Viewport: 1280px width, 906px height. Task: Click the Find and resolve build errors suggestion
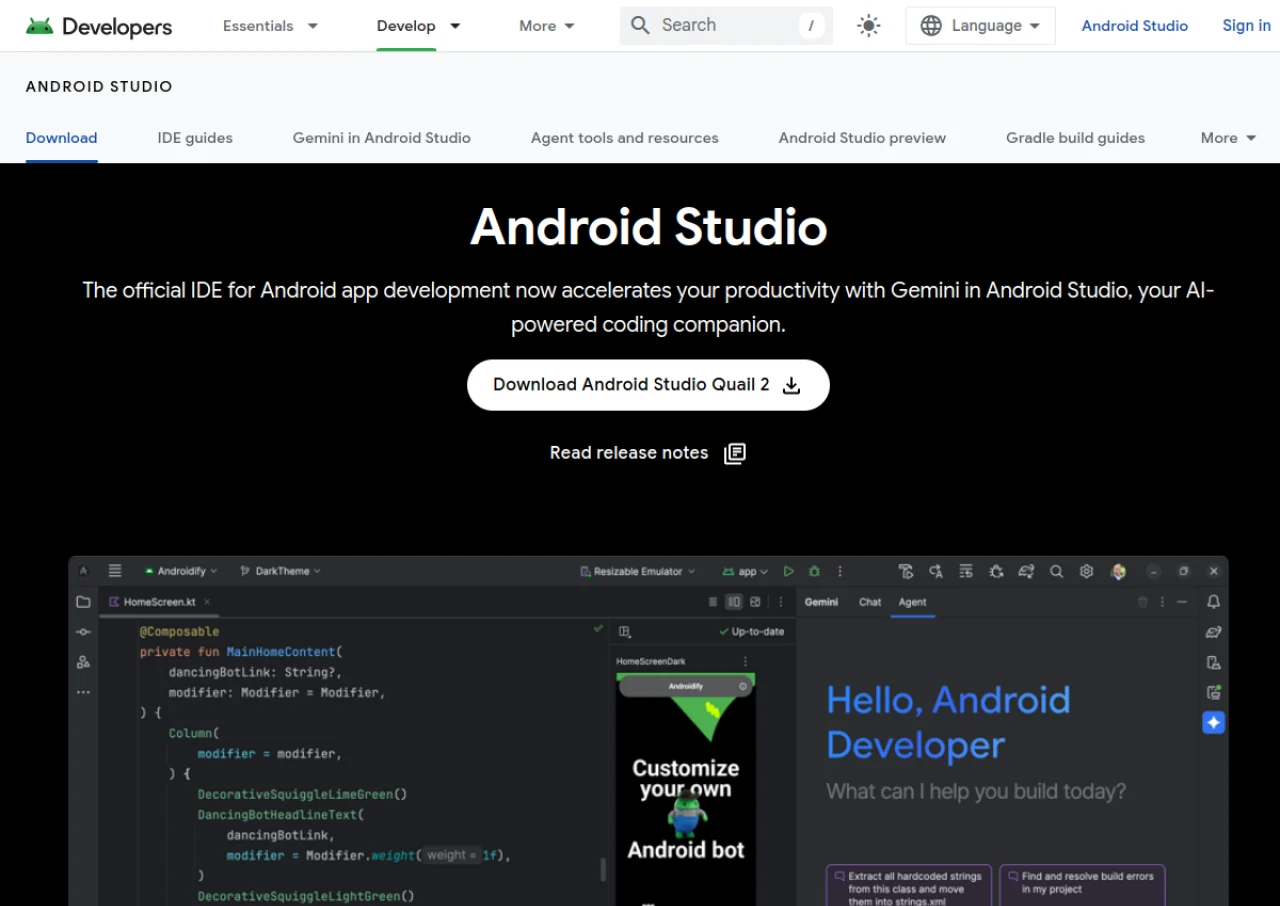[1082, 885]
